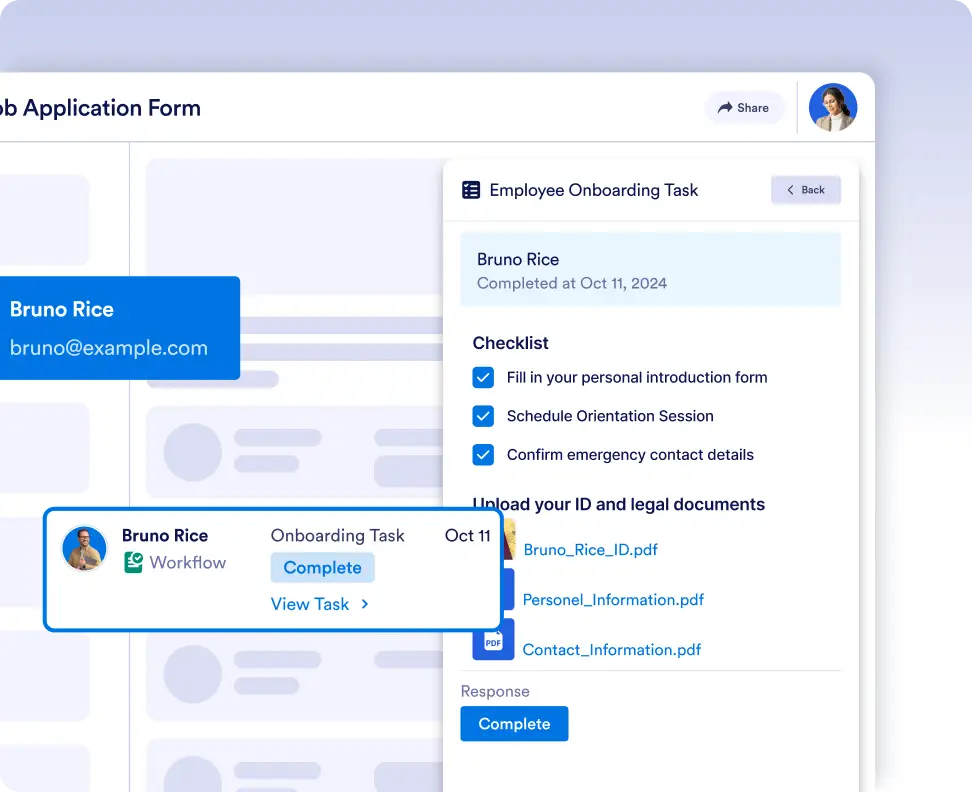Image resolution: width=972 pixels, height=792 pixels.
Task: Click the Employee Onboarding Task list icon
Action: [x=471, y=190]
